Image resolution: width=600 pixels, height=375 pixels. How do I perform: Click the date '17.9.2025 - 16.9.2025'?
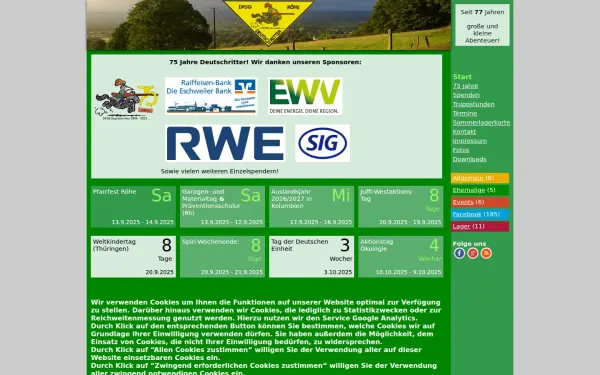[x=321, y=222]
